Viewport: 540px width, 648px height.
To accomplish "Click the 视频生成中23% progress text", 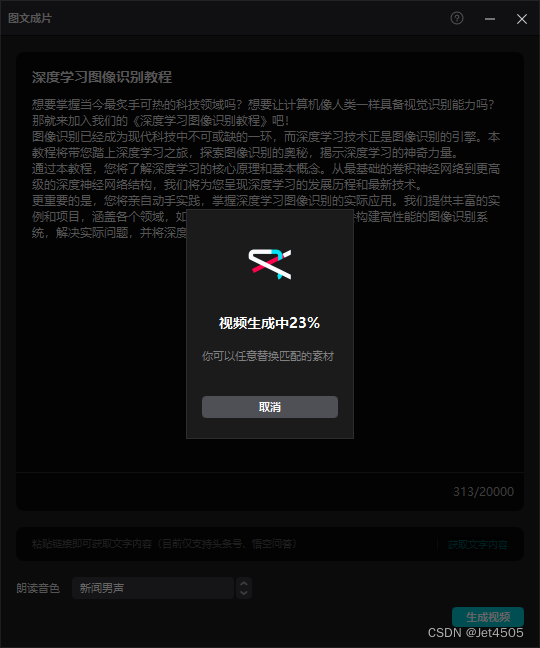I will (269, 323).
